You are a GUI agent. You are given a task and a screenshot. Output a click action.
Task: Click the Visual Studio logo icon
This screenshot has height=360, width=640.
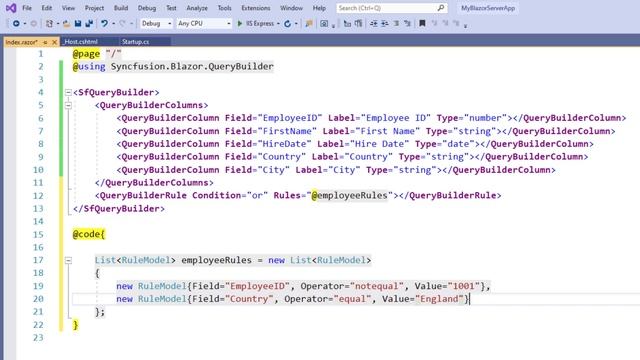[11, 8]
